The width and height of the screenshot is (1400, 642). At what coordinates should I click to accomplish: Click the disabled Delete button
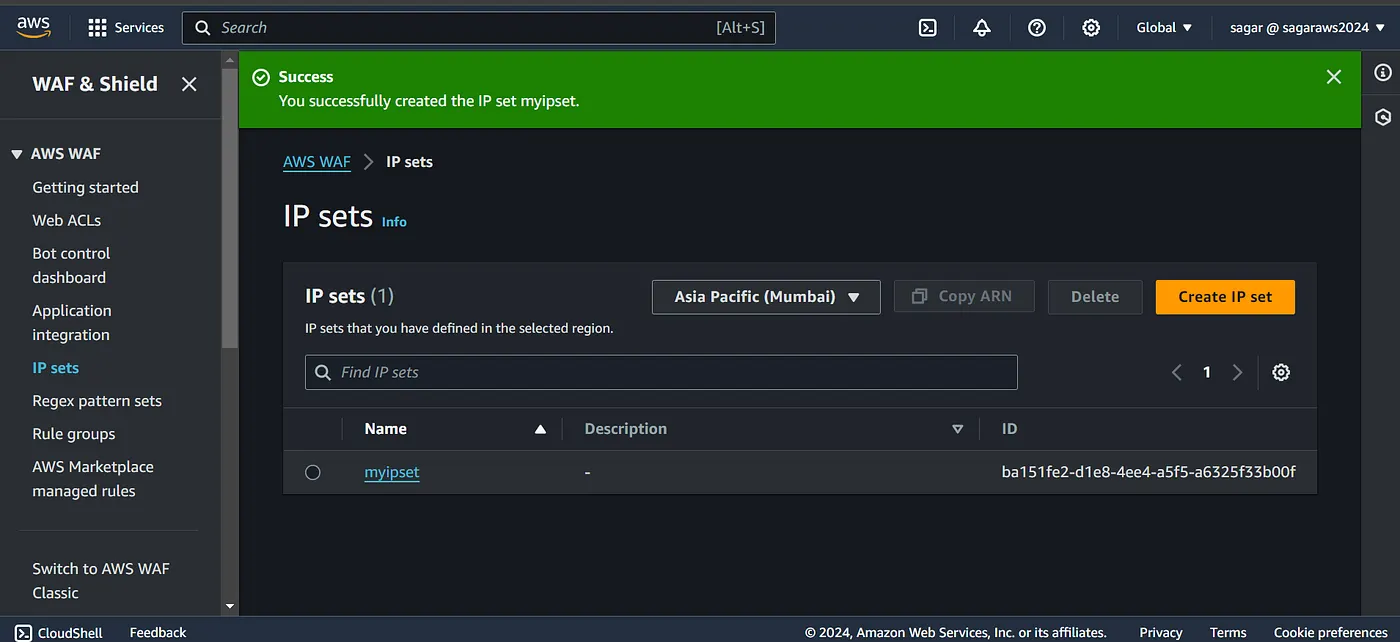pos(1095,297)
